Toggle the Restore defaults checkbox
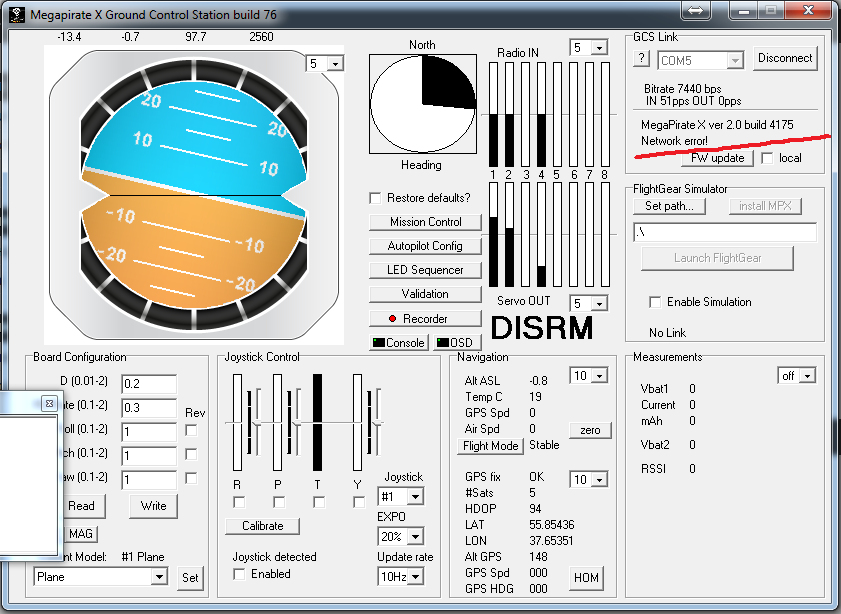 [x=375, y=198]
